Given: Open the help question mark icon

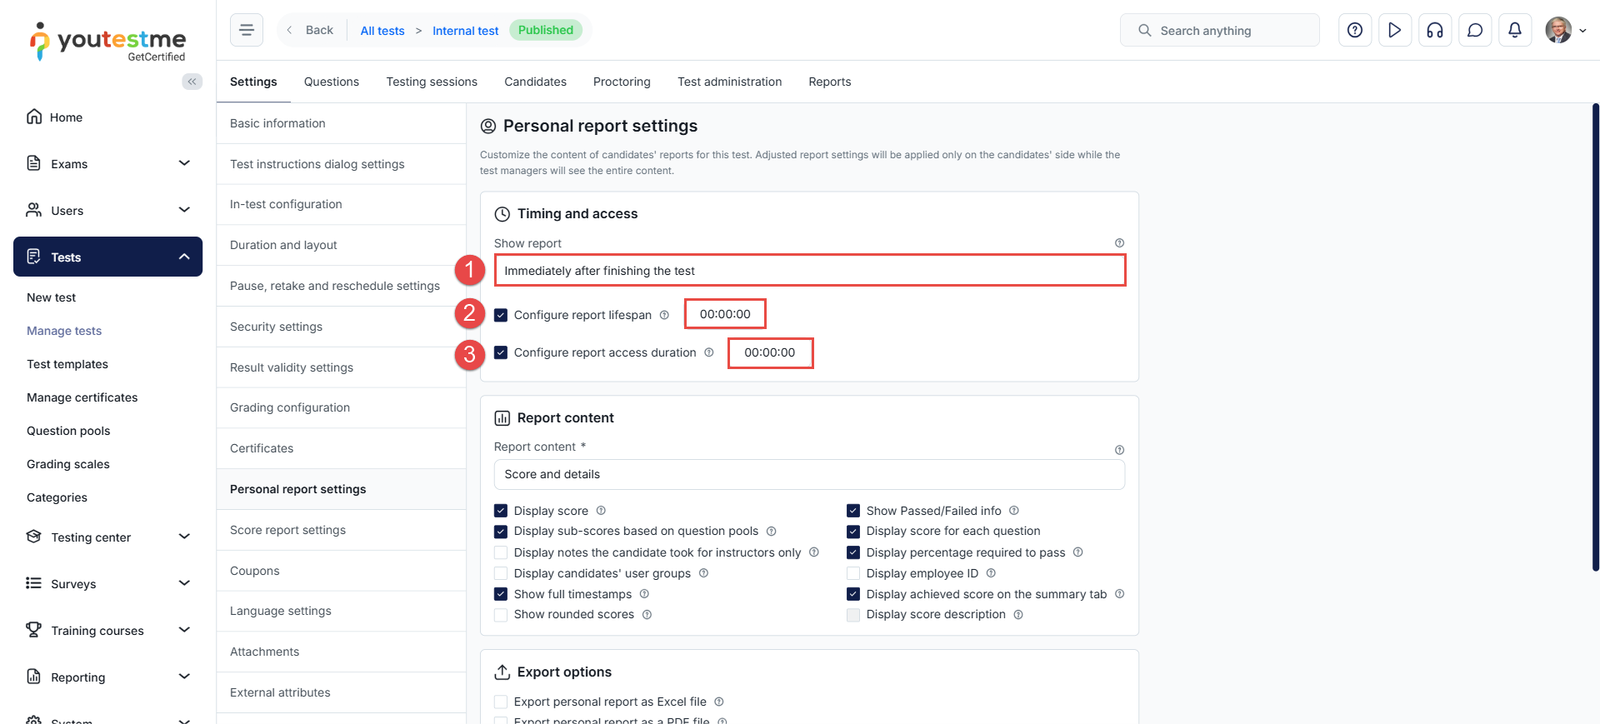Looking at the screenshot, I should (1354, 30).
